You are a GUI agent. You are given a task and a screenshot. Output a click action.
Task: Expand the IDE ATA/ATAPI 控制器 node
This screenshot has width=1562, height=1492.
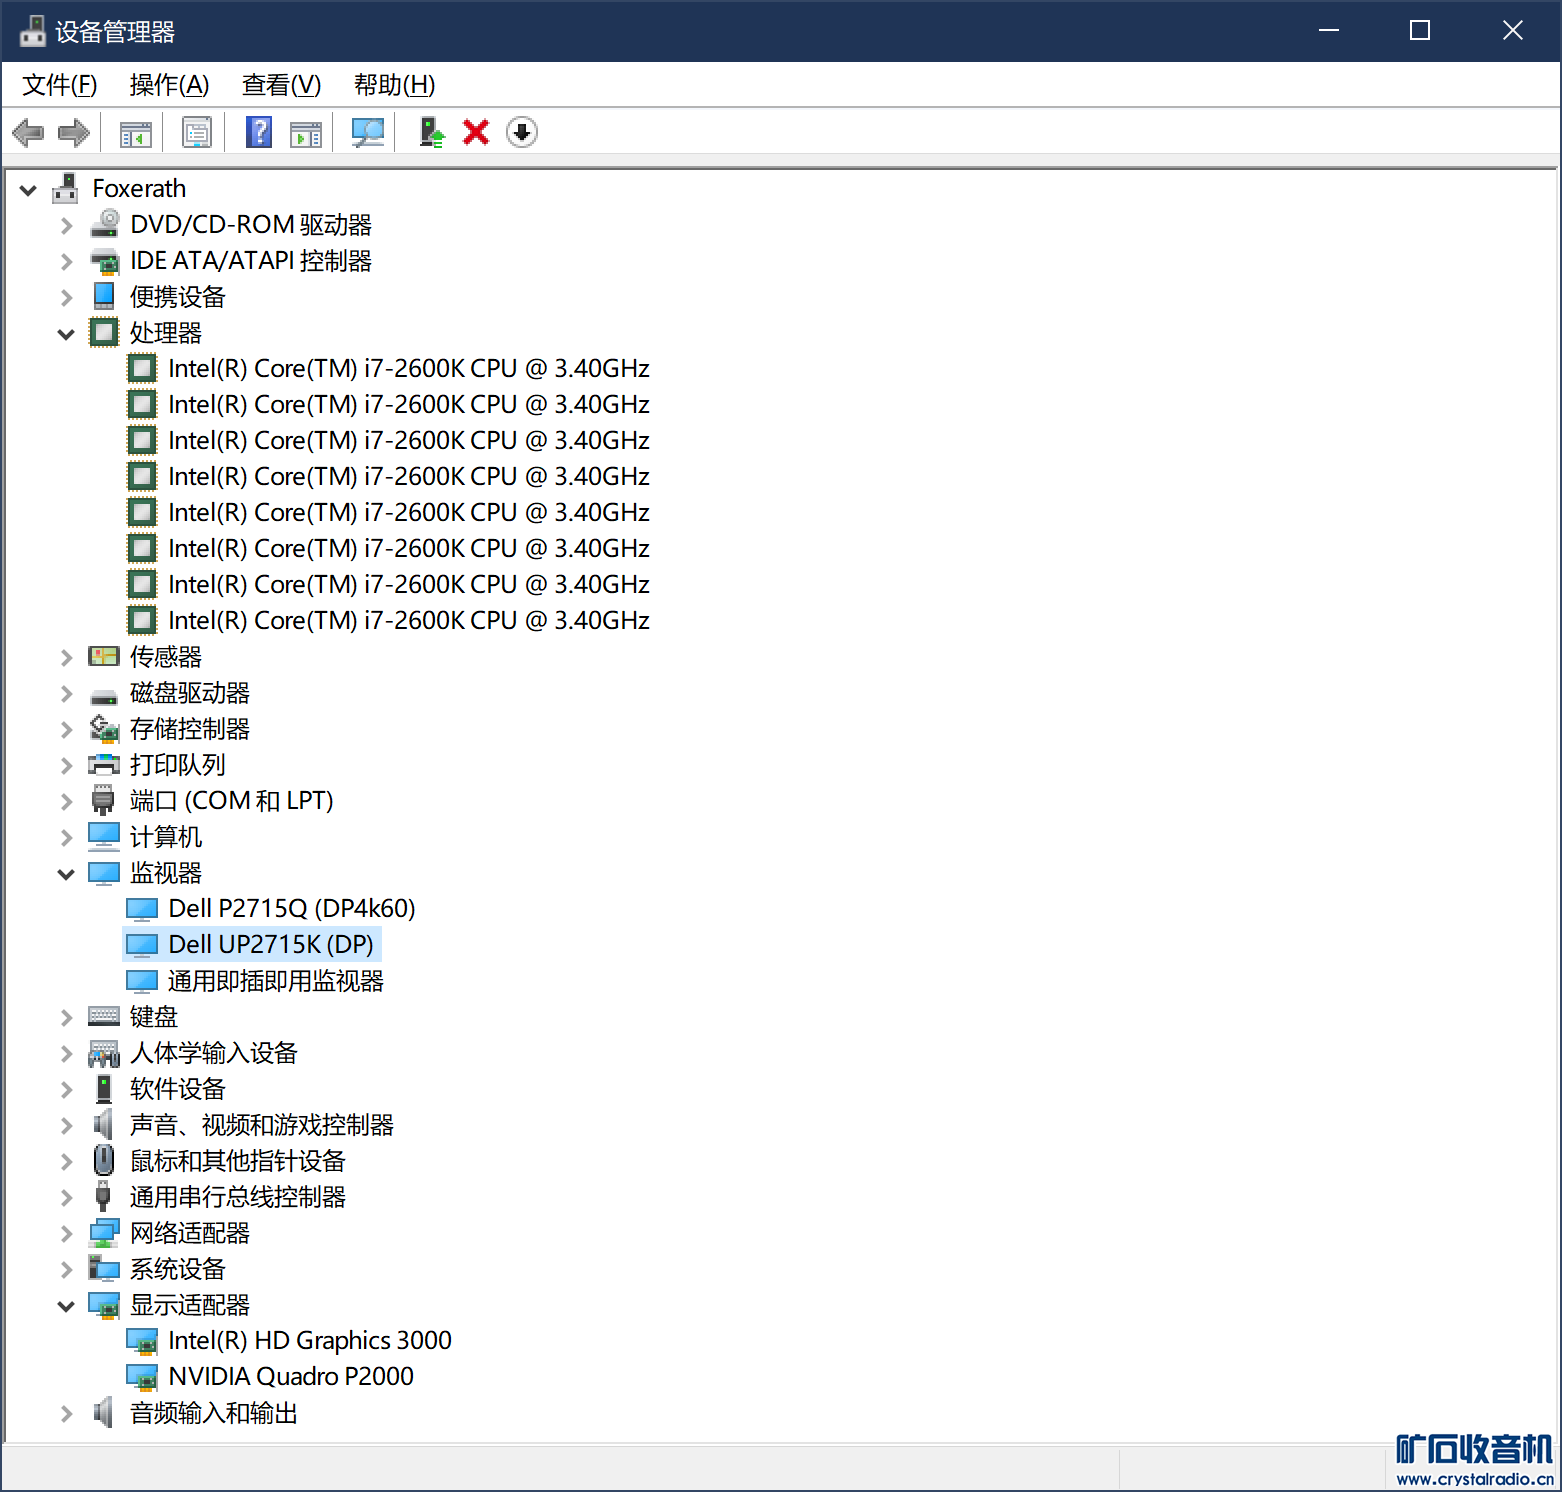(66, 261)
